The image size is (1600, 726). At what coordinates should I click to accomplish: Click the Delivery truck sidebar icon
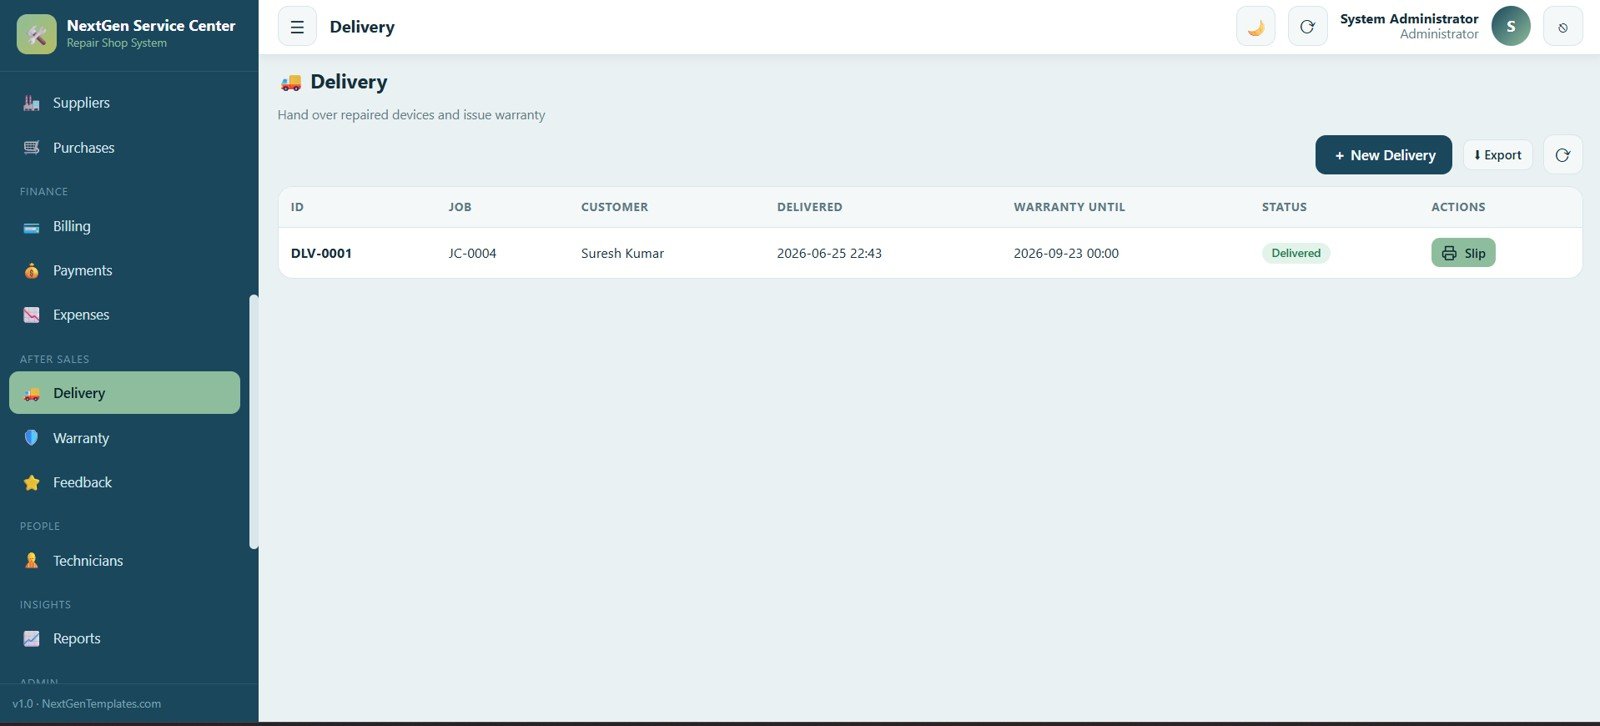[32, 394]
